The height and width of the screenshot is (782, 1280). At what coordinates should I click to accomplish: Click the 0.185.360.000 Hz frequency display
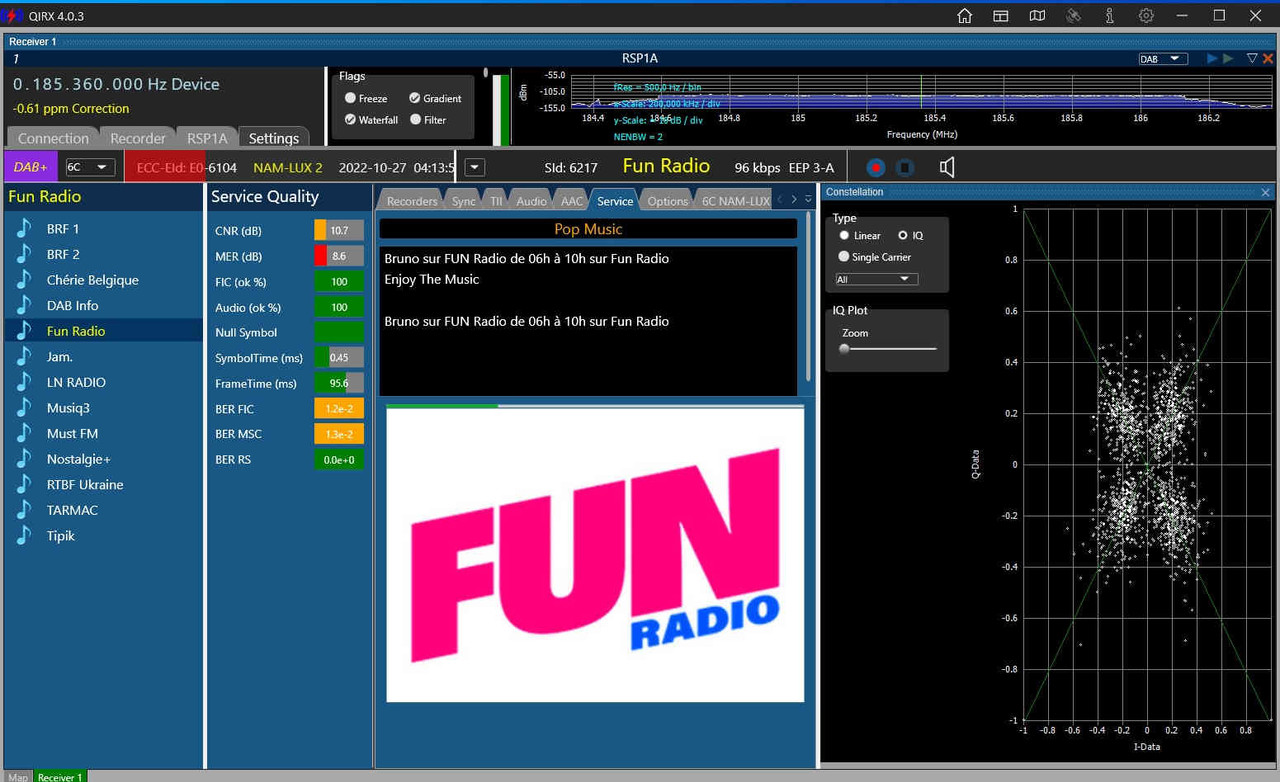click(116, 84)
